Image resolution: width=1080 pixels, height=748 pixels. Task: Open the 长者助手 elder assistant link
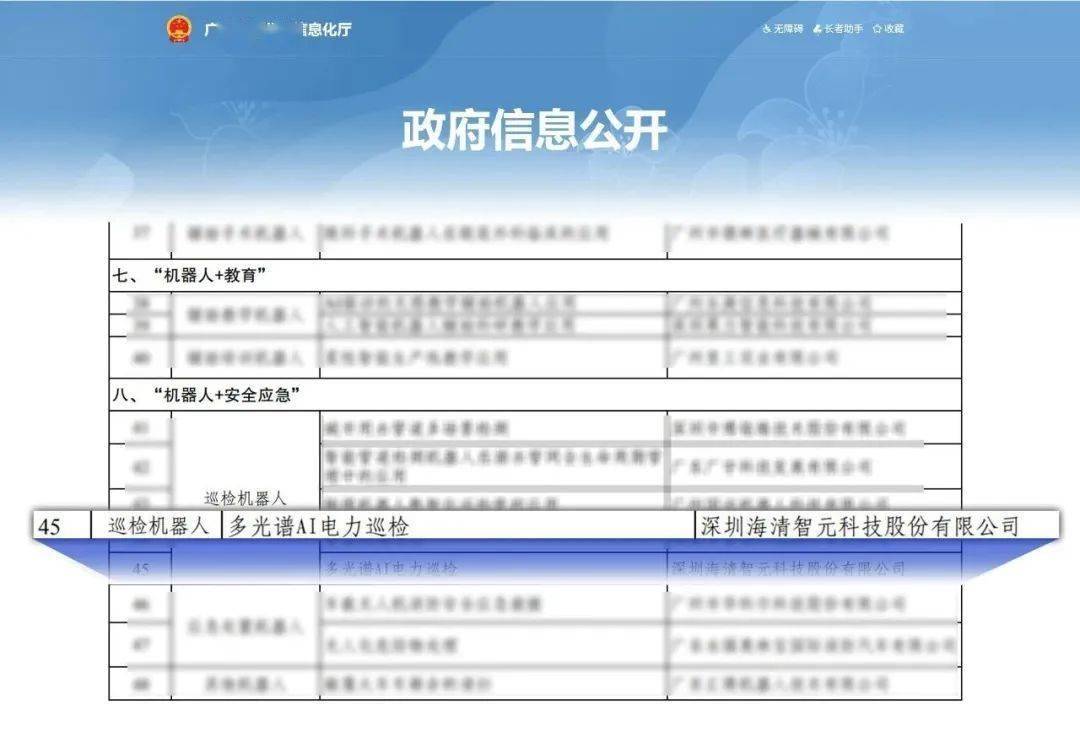click(x=838, y=29)
